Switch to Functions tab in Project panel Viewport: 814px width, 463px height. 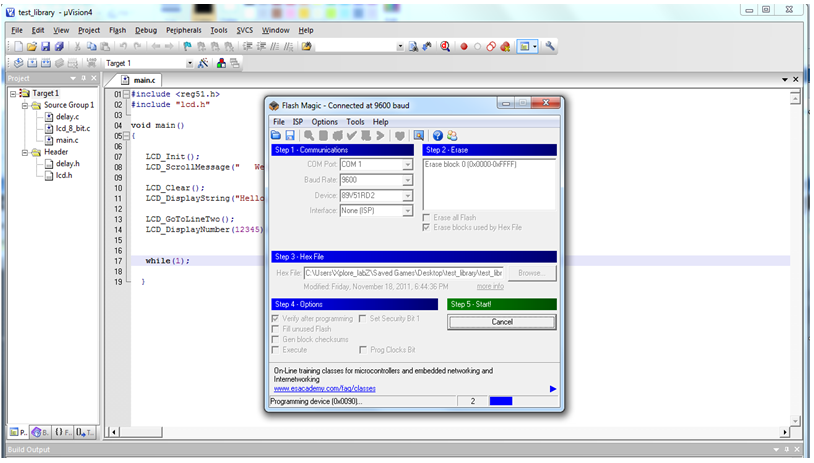63,432
